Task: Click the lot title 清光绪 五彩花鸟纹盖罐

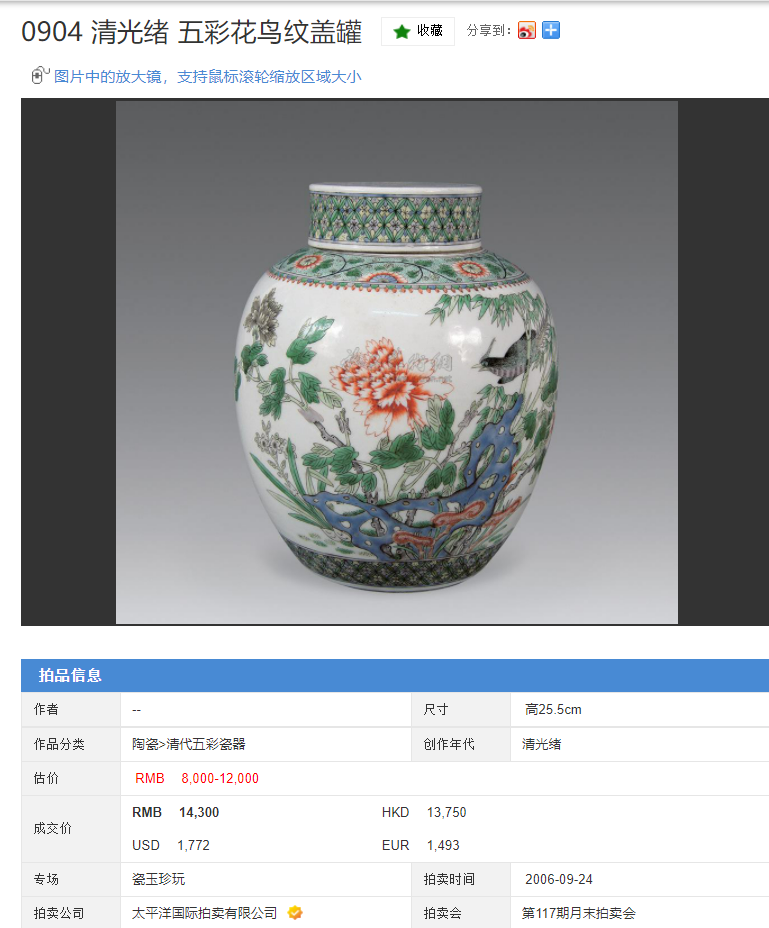Action: [226, 32]
